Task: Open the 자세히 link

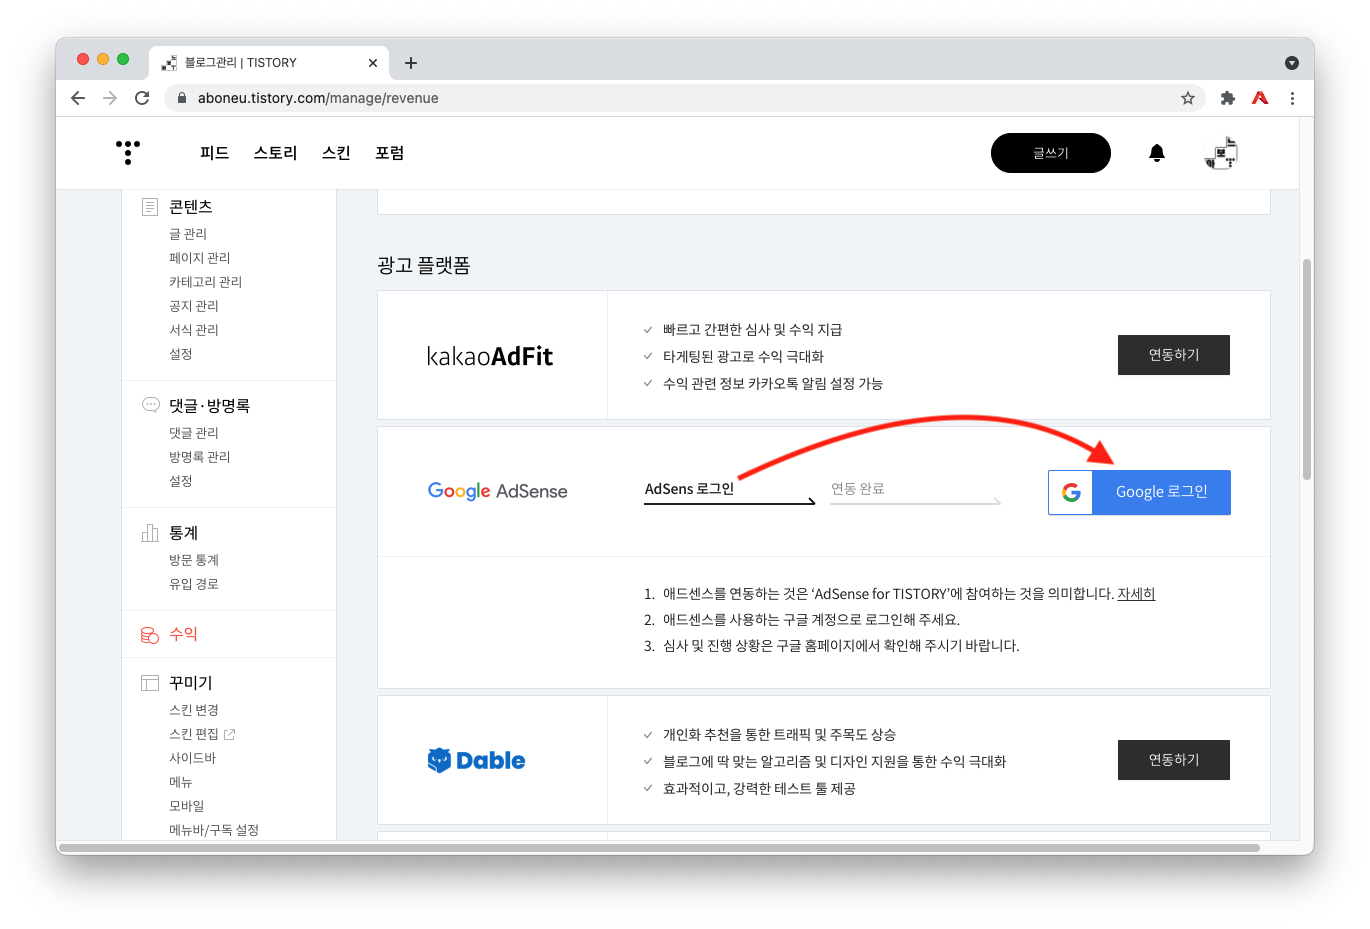Action: click(x=1136, y=594)
